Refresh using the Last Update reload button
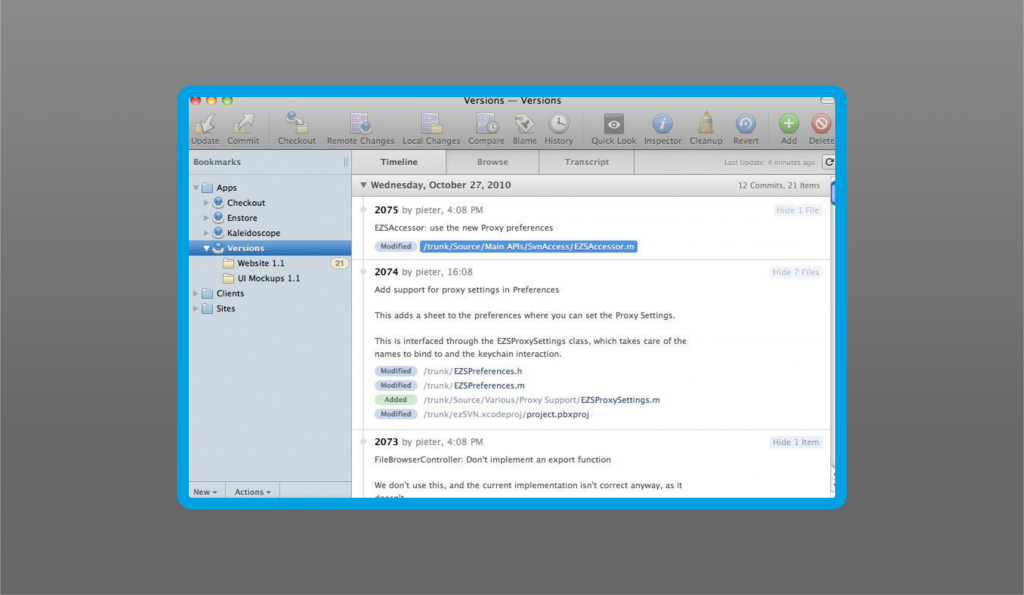Screen dimensions: 1024x595 coord(829,162)
